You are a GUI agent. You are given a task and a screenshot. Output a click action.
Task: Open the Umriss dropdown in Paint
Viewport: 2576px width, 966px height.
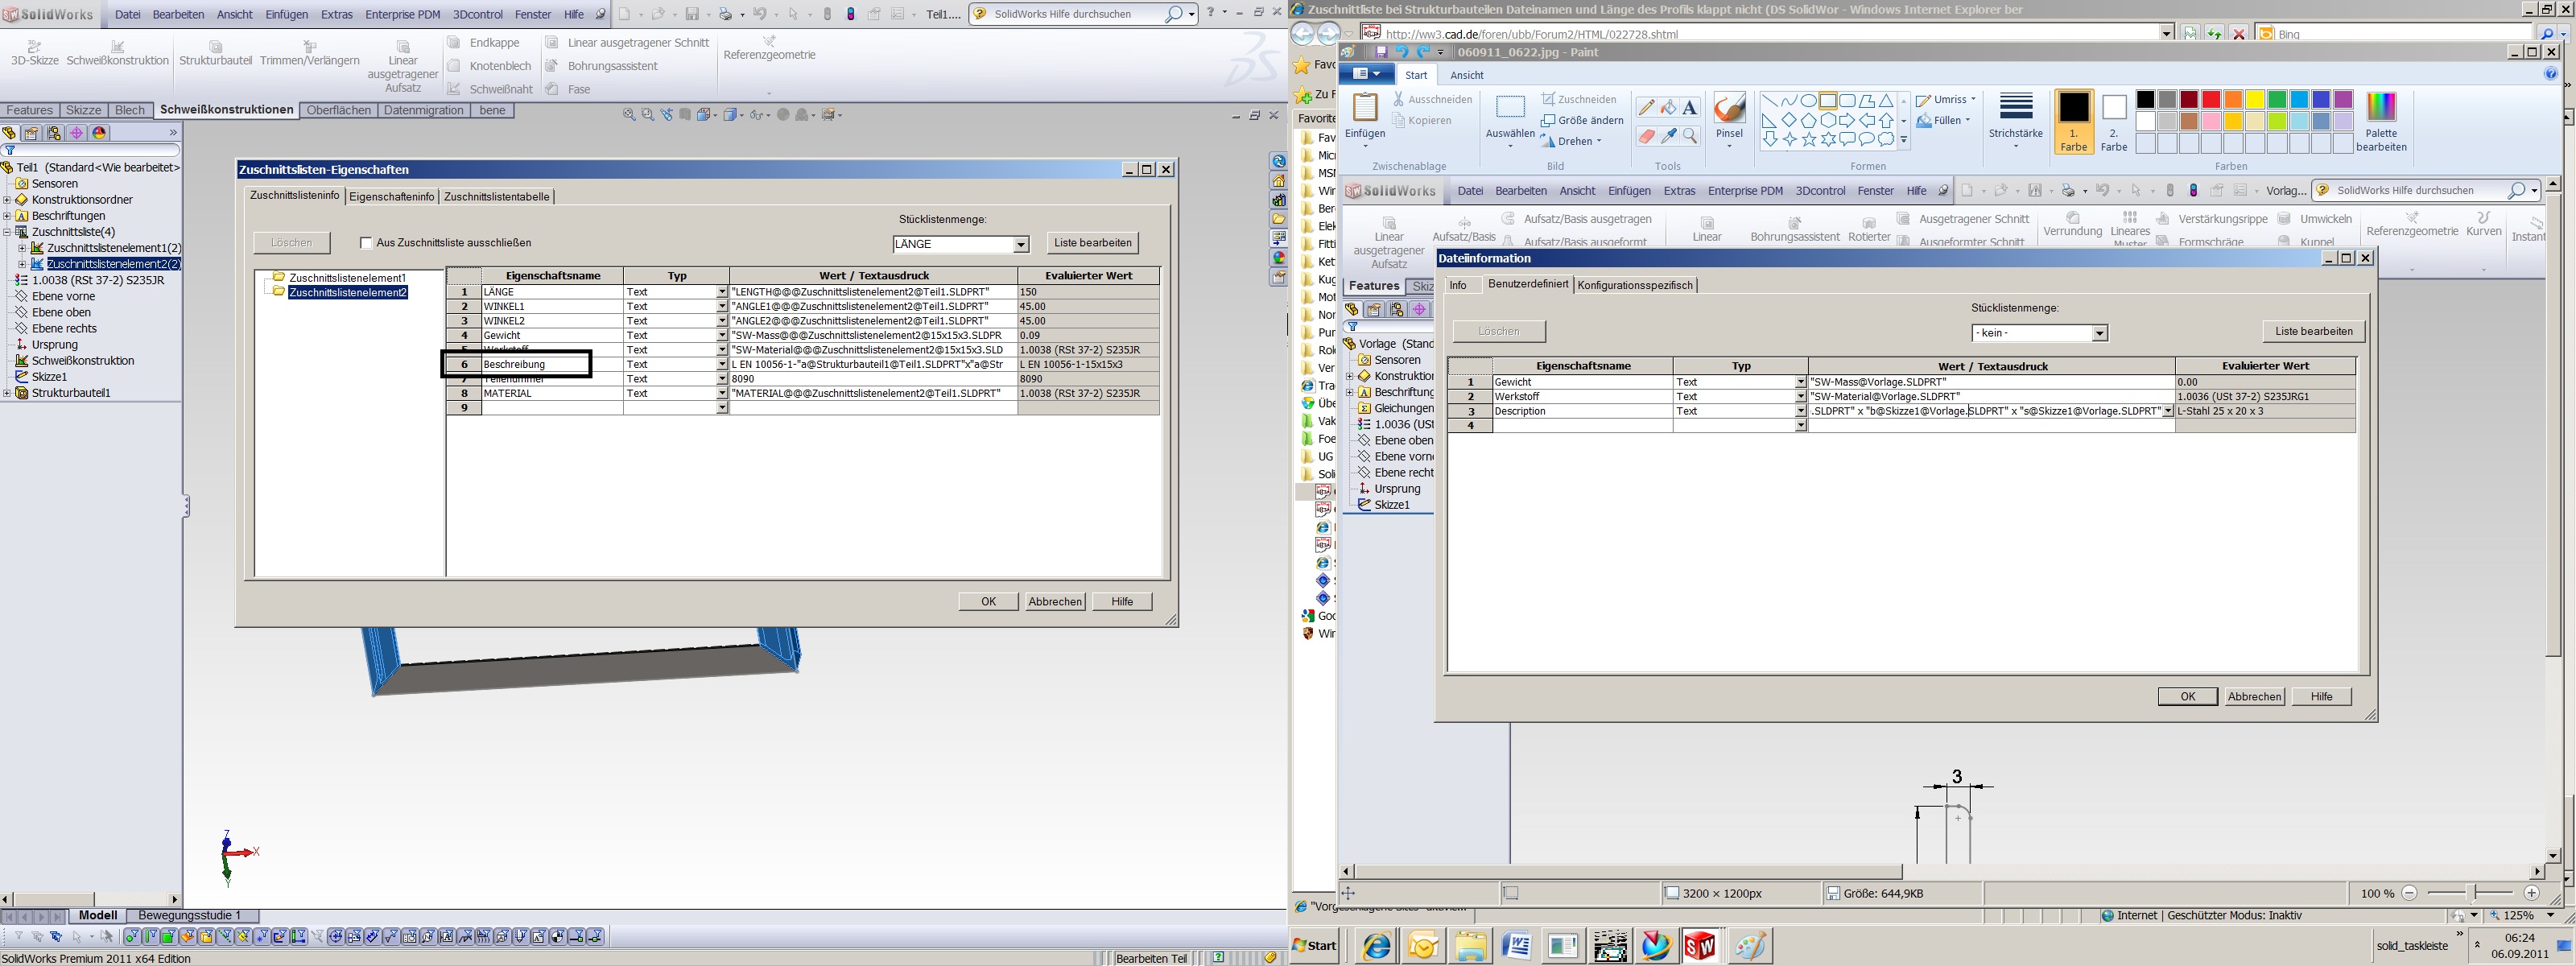point(1945,100)
